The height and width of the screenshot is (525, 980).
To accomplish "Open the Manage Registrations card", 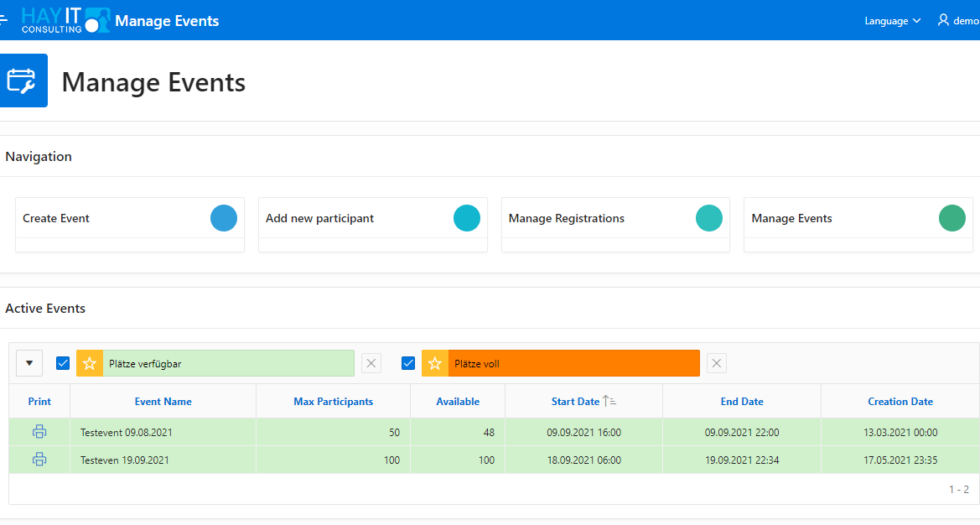I will (x=616, y=225).
